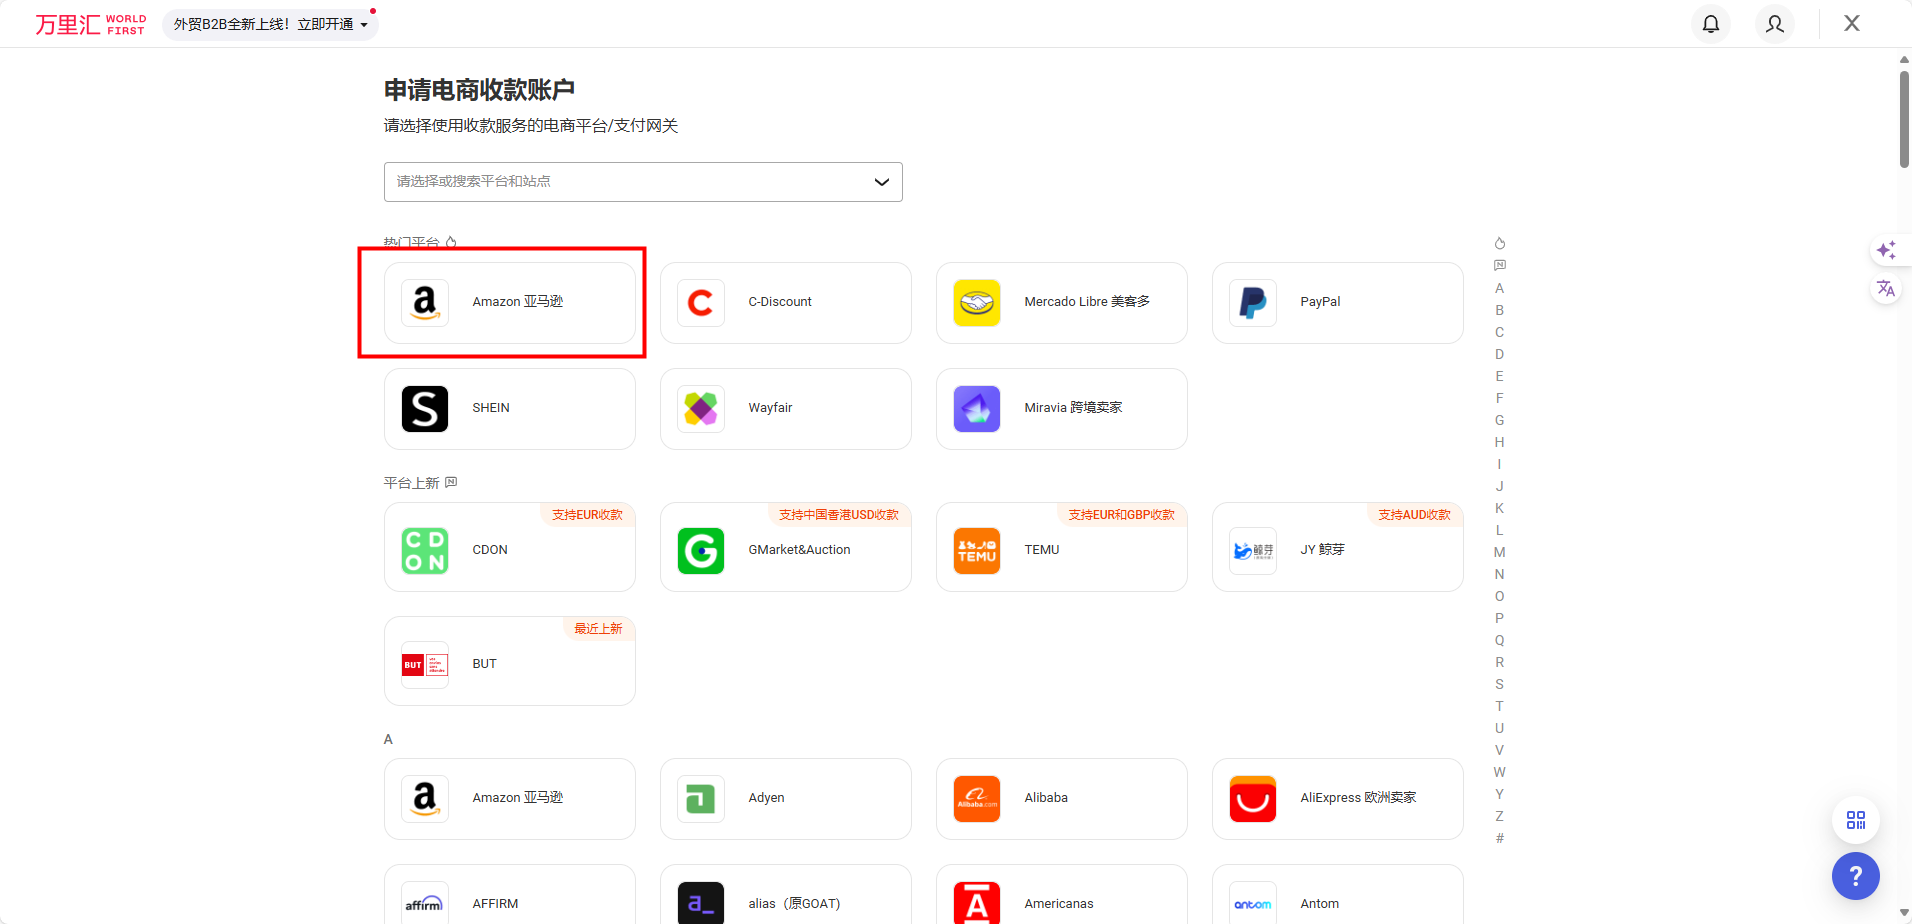Pick the Mercado Libre 美客多 card

[1061, 303]
